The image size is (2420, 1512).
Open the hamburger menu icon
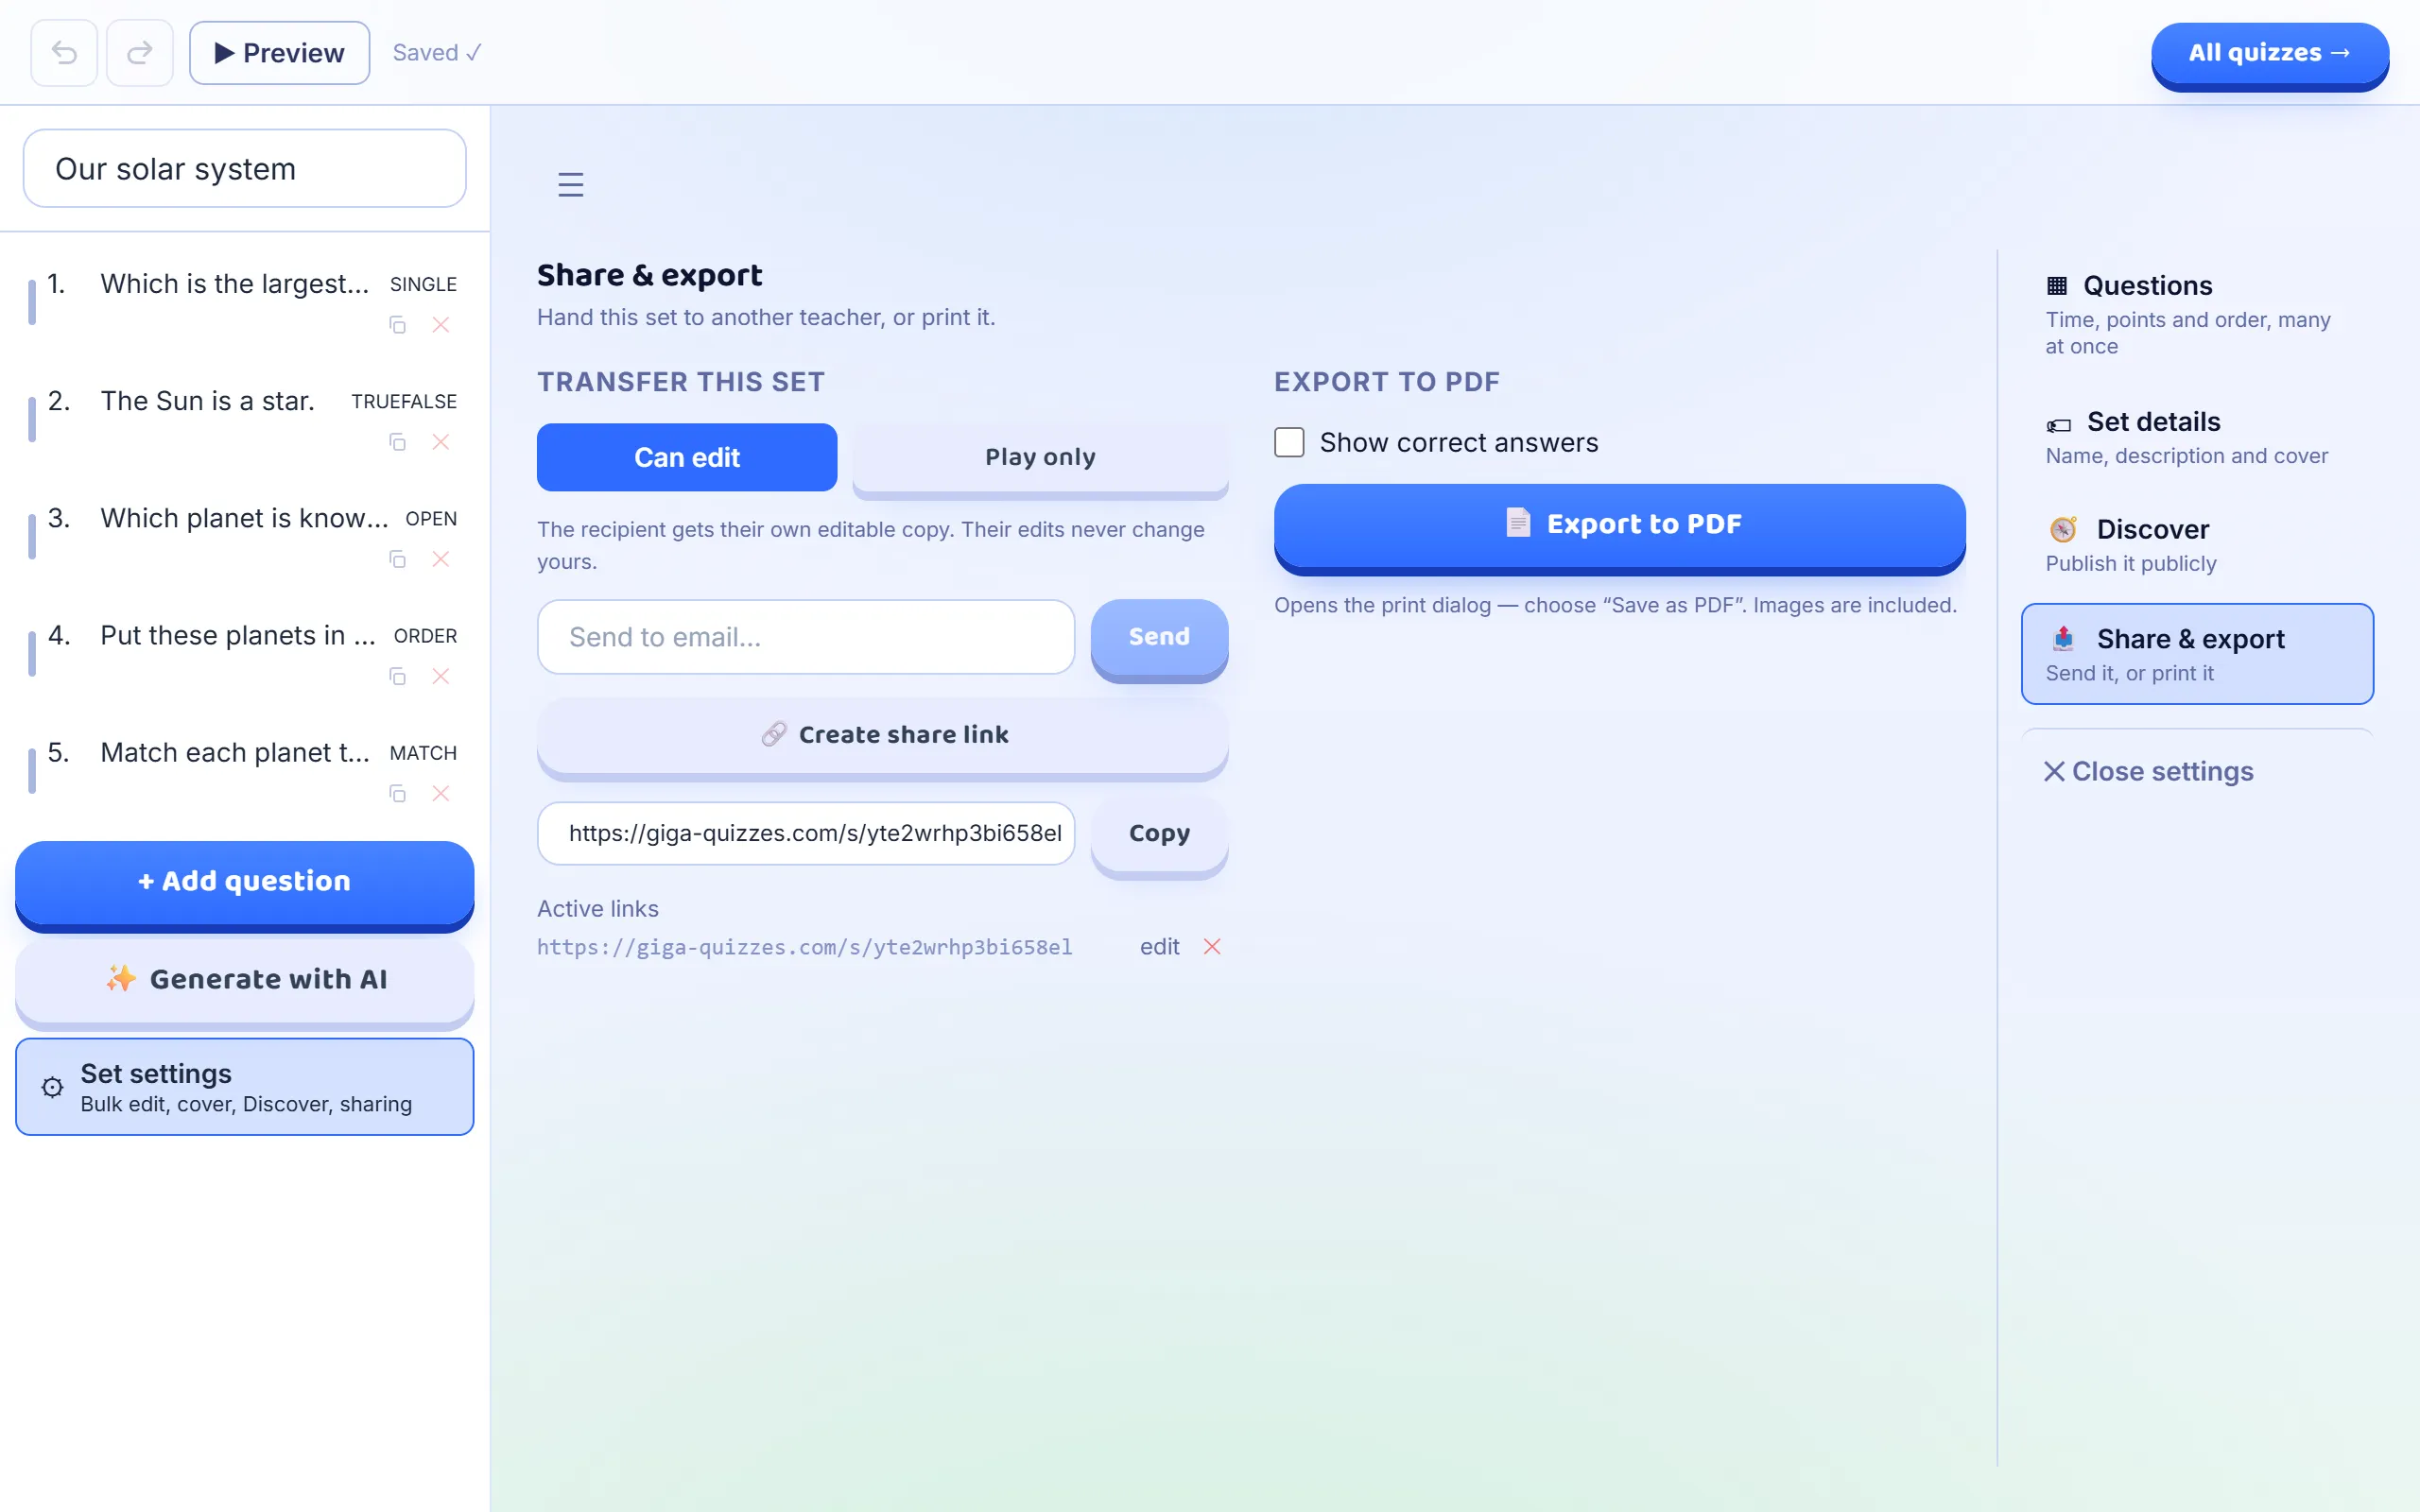click(570, 185)
